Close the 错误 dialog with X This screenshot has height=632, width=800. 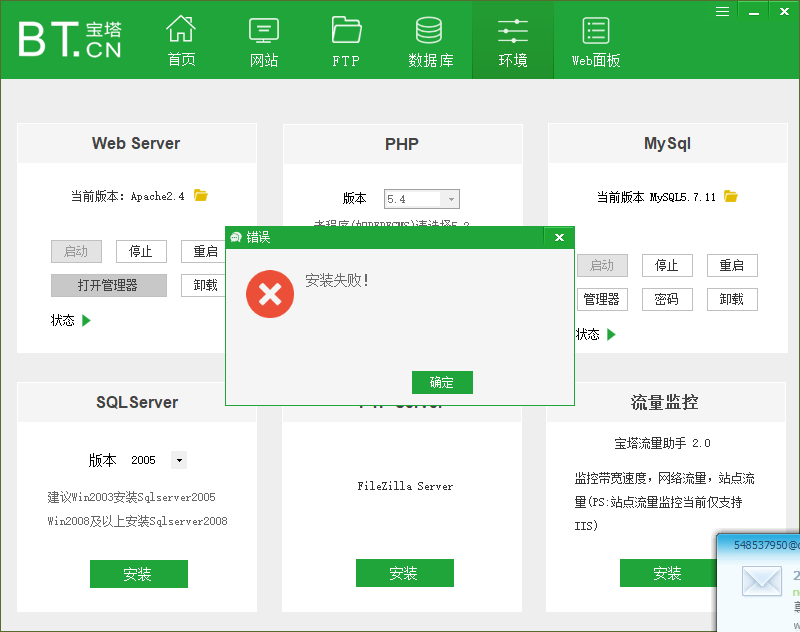pyautogui.click(x=559, y=237)
